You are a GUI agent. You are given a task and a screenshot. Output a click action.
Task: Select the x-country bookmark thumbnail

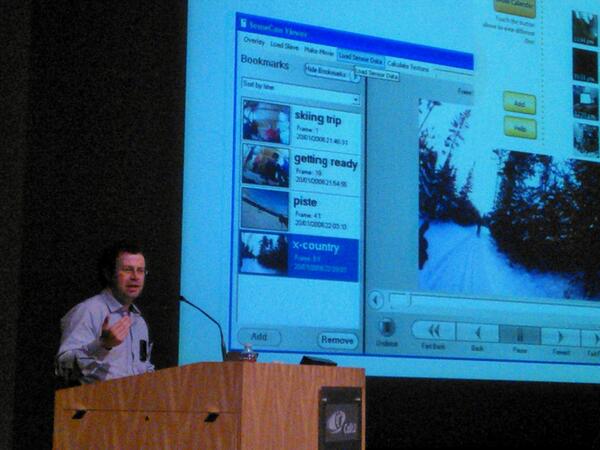click(x=264, y=253)
